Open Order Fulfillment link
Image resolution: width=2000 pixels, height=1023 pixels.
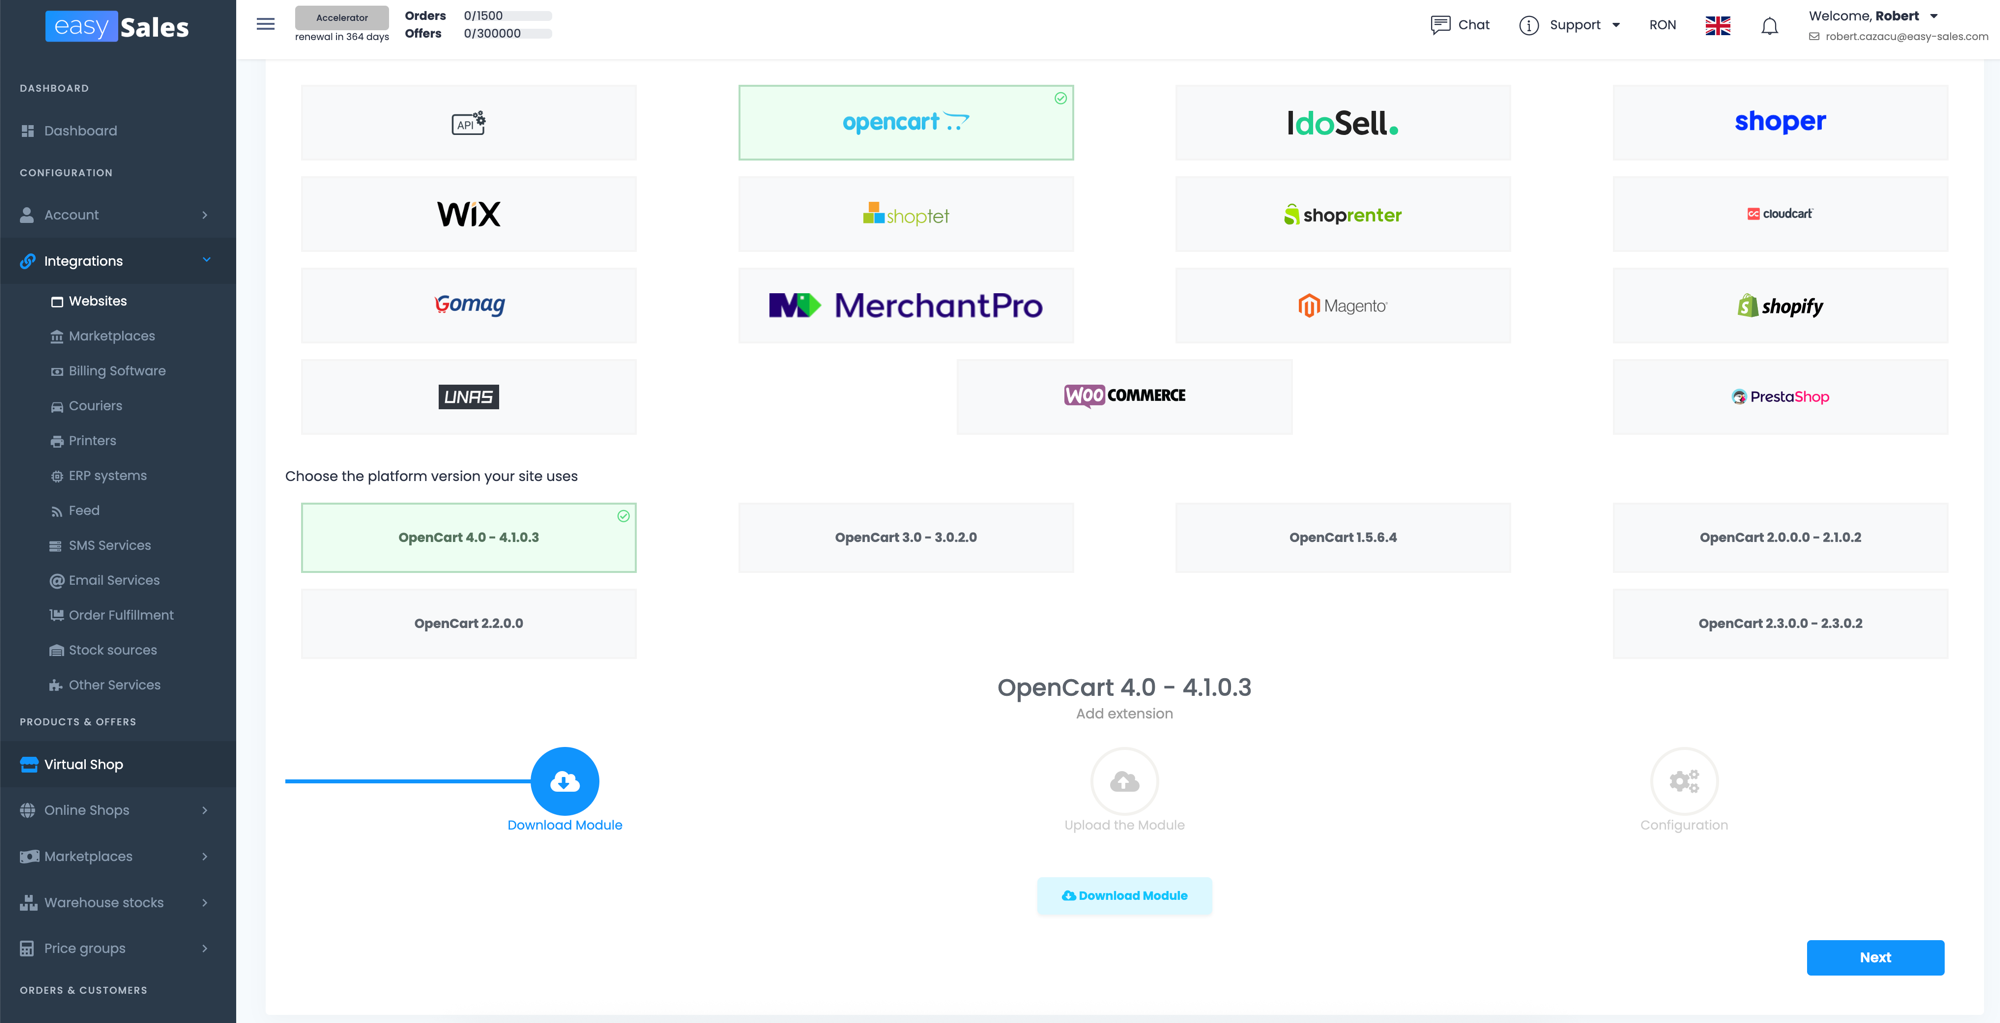coord(121,615)
